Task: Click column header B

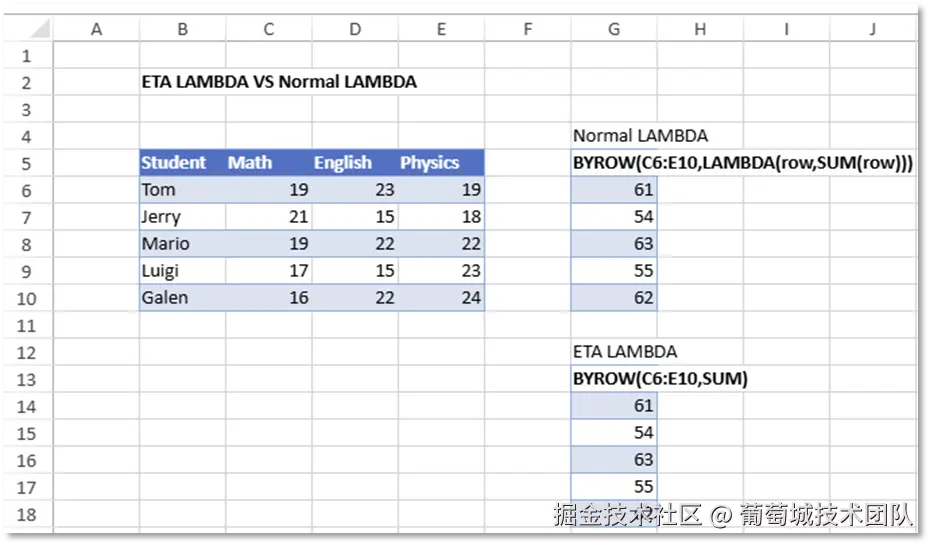Action: (x=182, y=30)
